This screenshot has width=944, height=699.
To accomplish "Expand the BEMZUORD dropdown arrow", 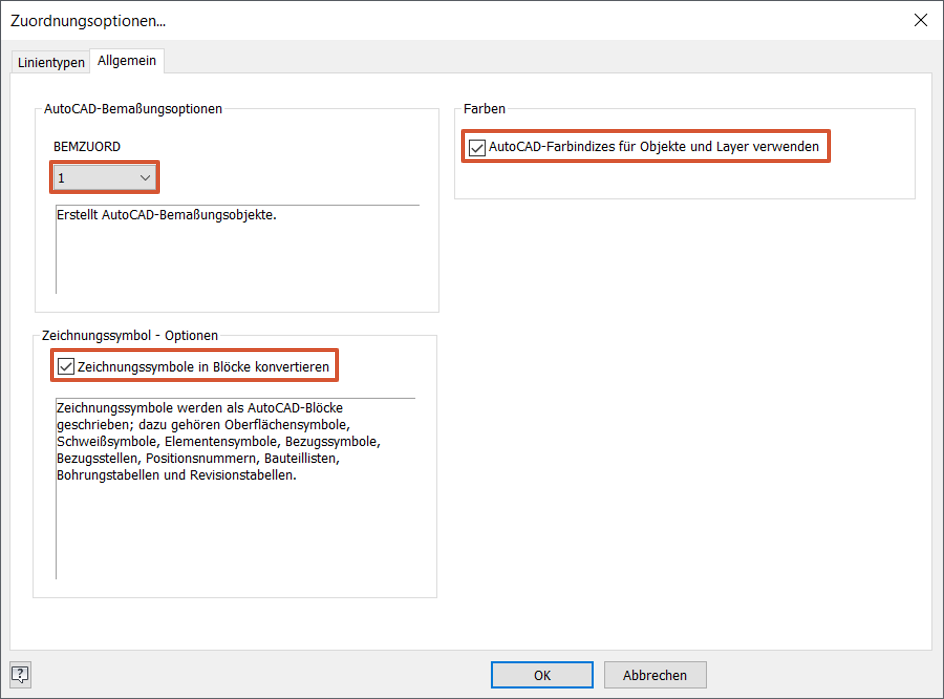I will click(145, 178).
